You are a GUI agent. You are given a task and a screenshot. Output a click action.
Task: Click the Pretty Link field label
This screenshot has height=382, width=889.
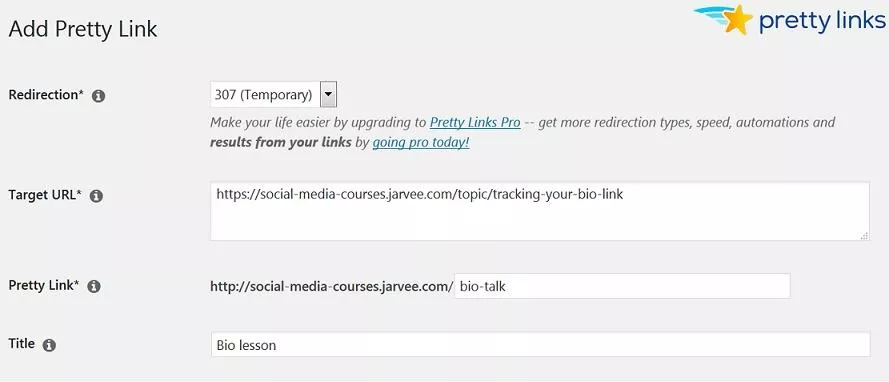[44, 285]
